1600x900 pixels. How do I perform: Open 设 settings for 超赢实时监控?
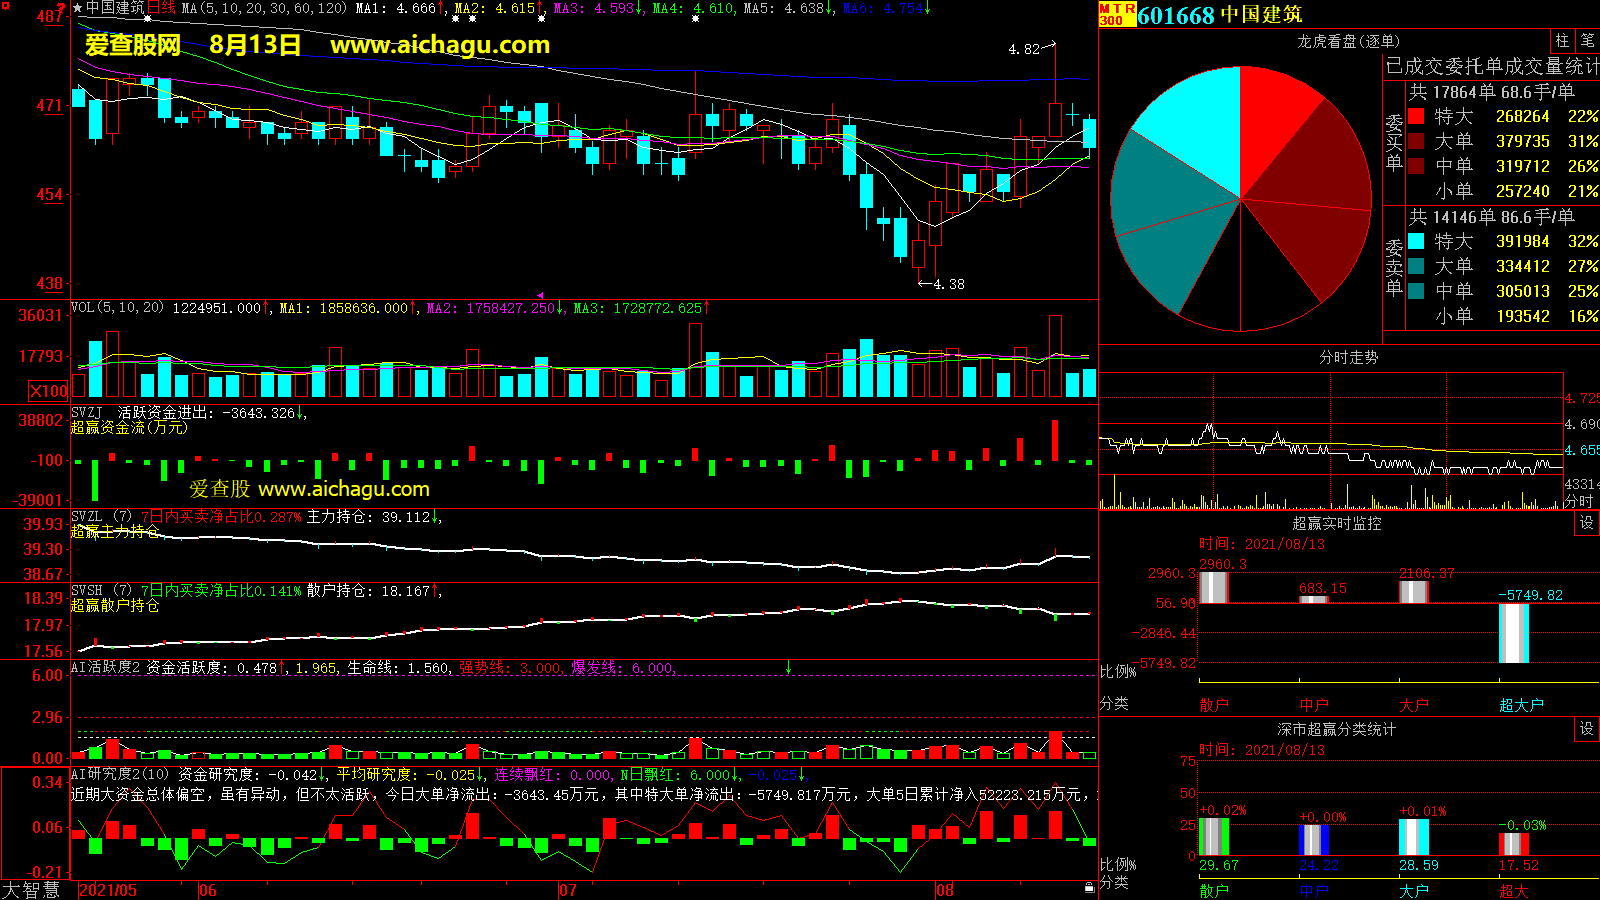coord(1586,523)
